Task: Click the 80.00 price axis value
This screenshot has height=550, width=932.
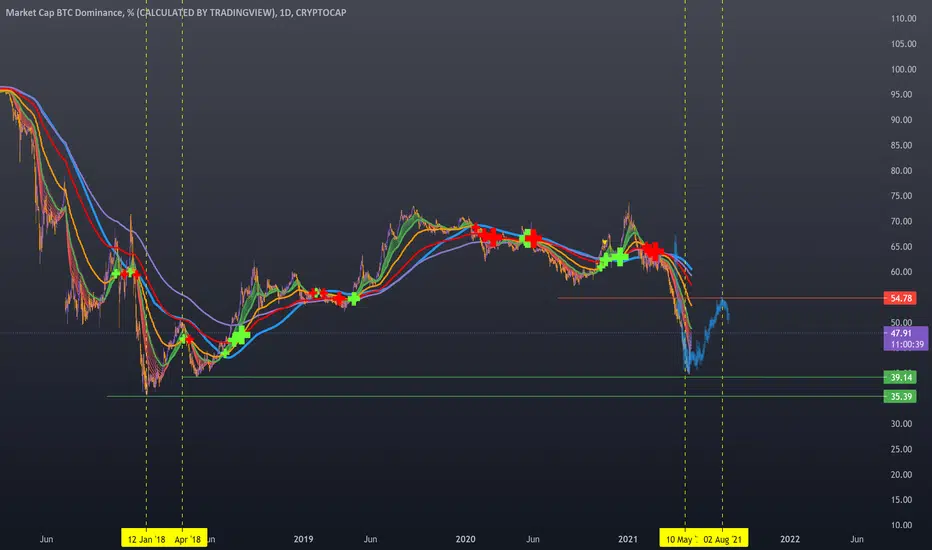Action: coord(901,171)
